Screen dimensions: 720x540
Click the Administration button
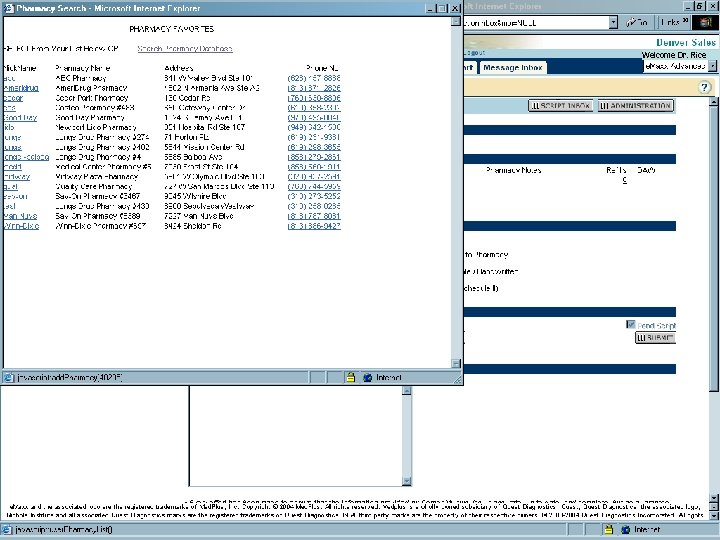click(x=636, y=106)
